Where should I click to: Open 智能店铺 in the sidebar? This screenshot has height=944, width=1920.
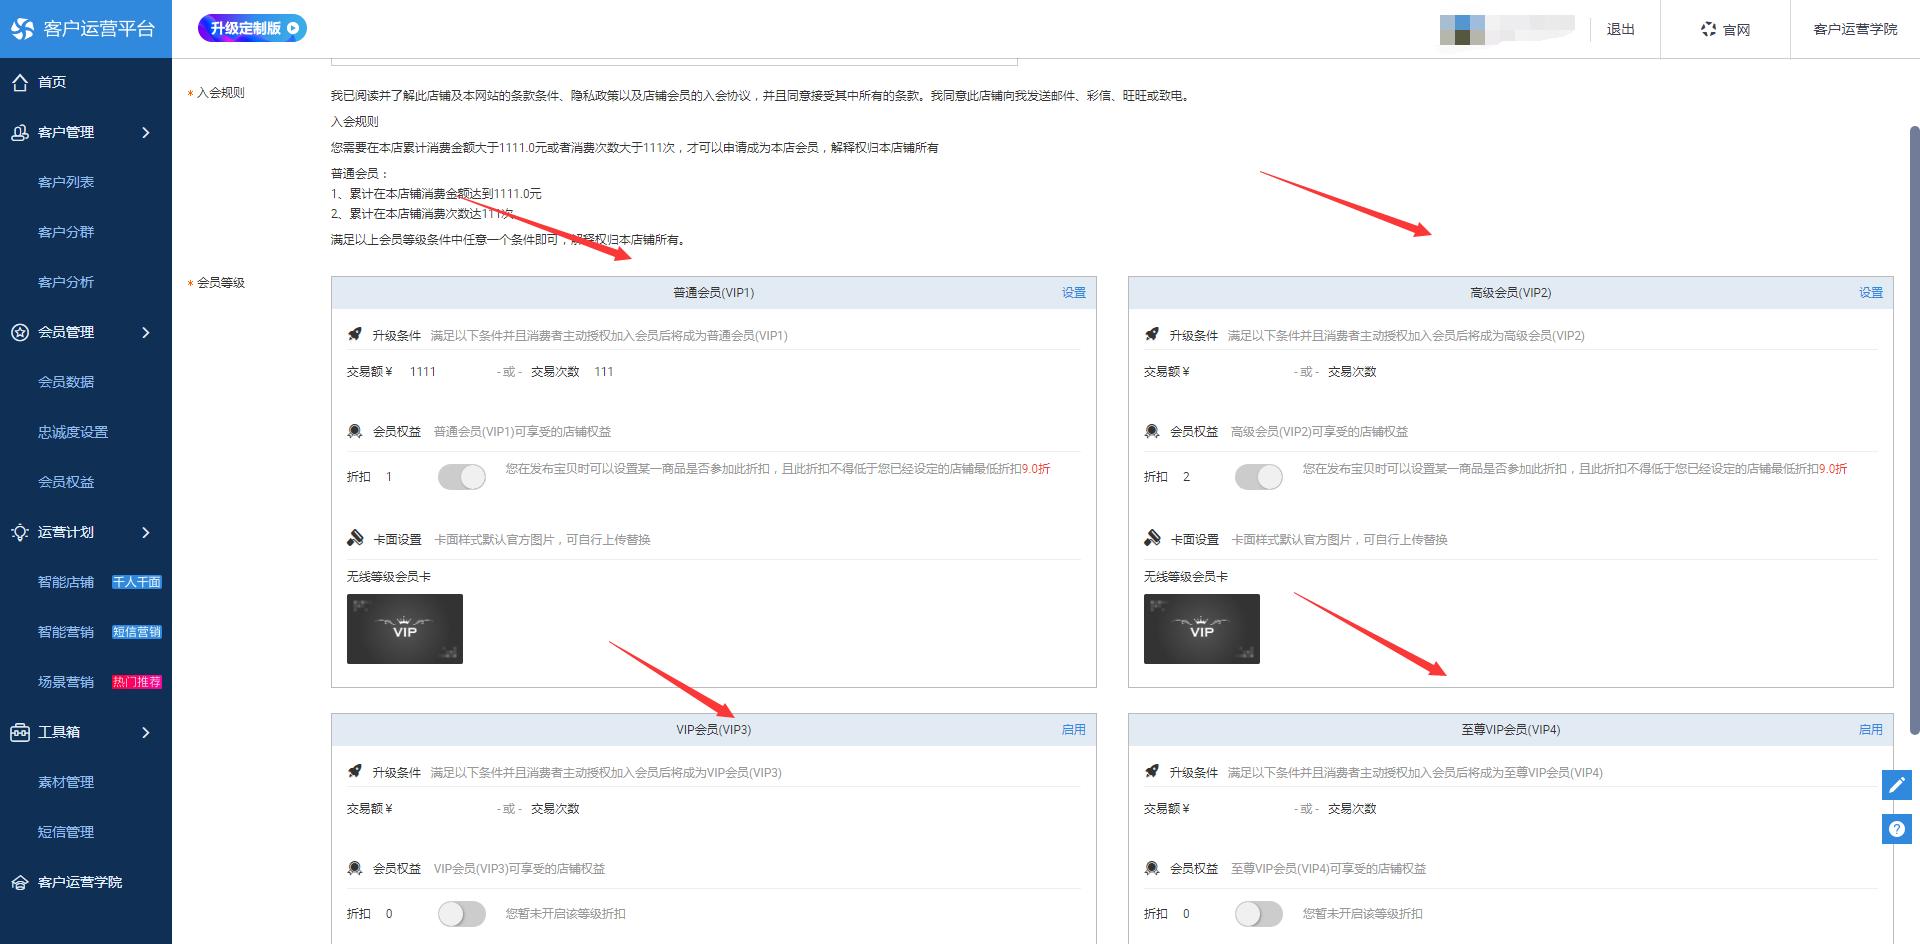click(x=66, y=582)
